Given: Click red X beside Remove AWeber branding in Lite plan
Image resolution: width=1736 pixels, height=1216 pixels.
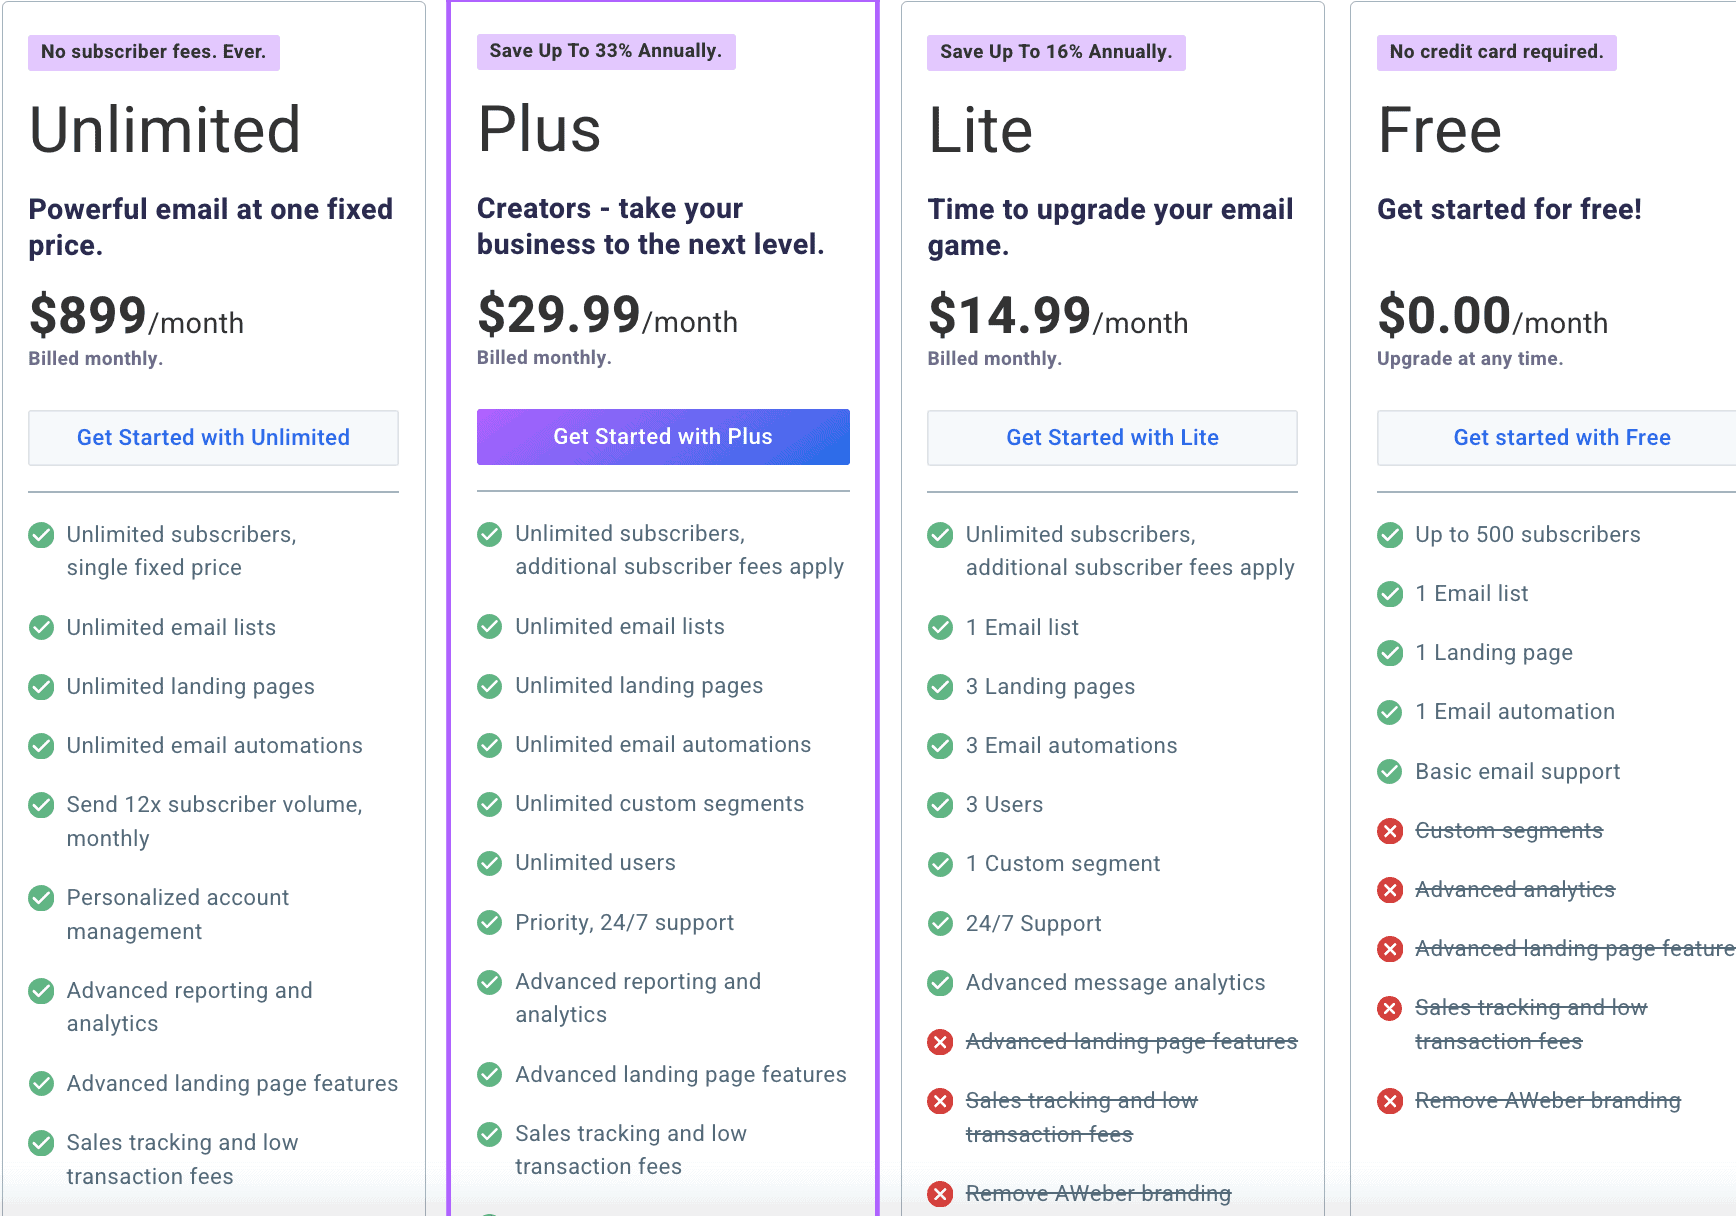Looking at the screenshot, I should (940, 1194).
